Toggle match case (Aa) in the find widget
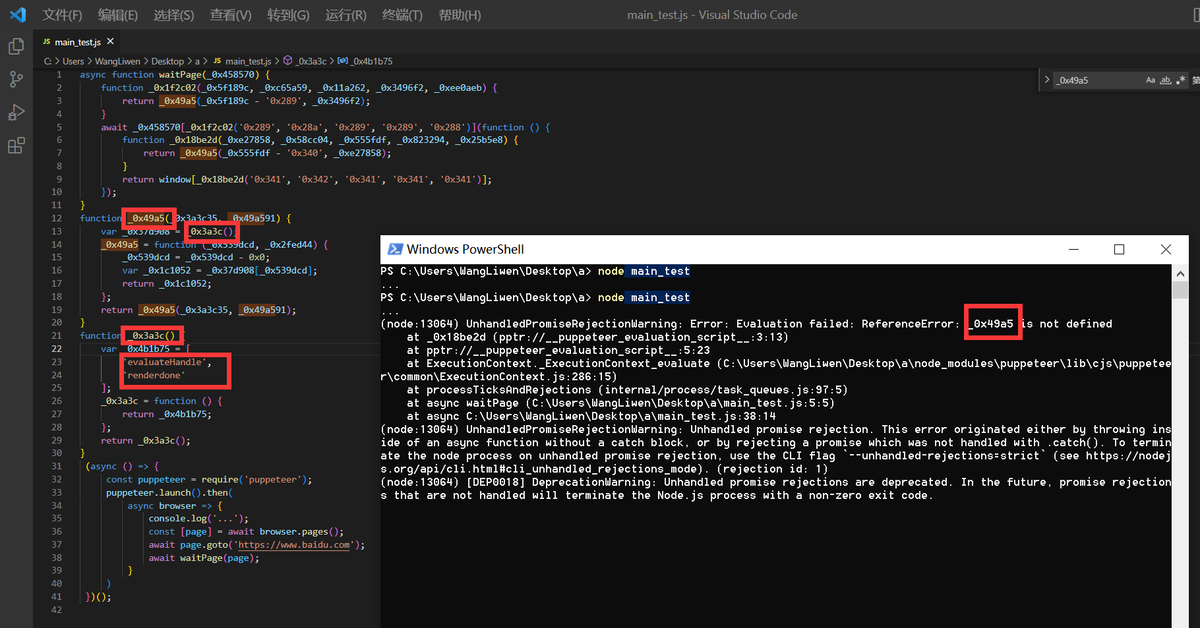 [x=1152, y=79]
